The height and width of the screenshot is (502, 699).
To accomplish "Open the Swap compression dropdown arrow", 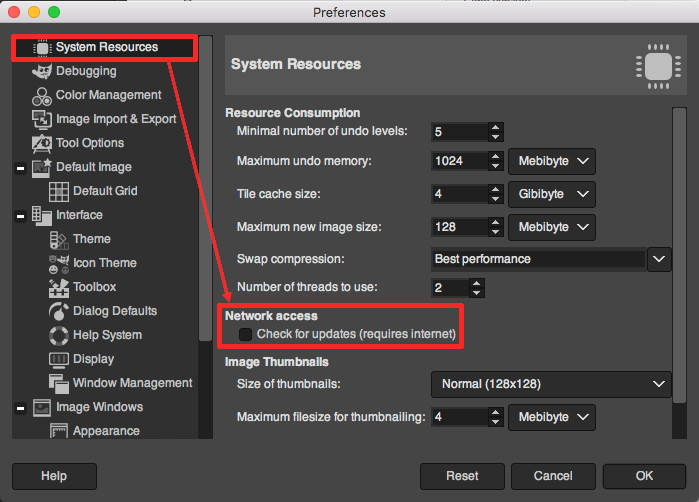I will [659, 259].
